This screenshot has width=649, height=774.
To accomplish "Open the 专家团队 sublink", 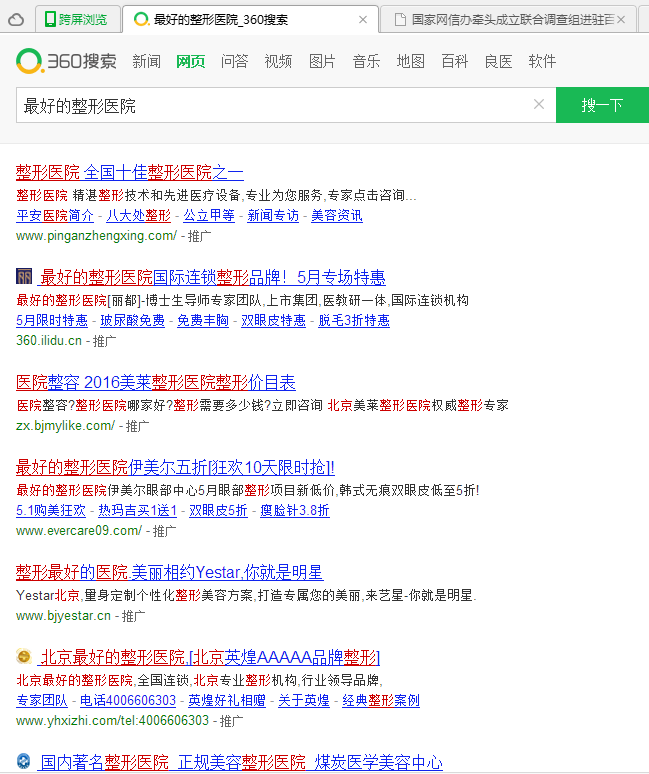I will [42, 701].
